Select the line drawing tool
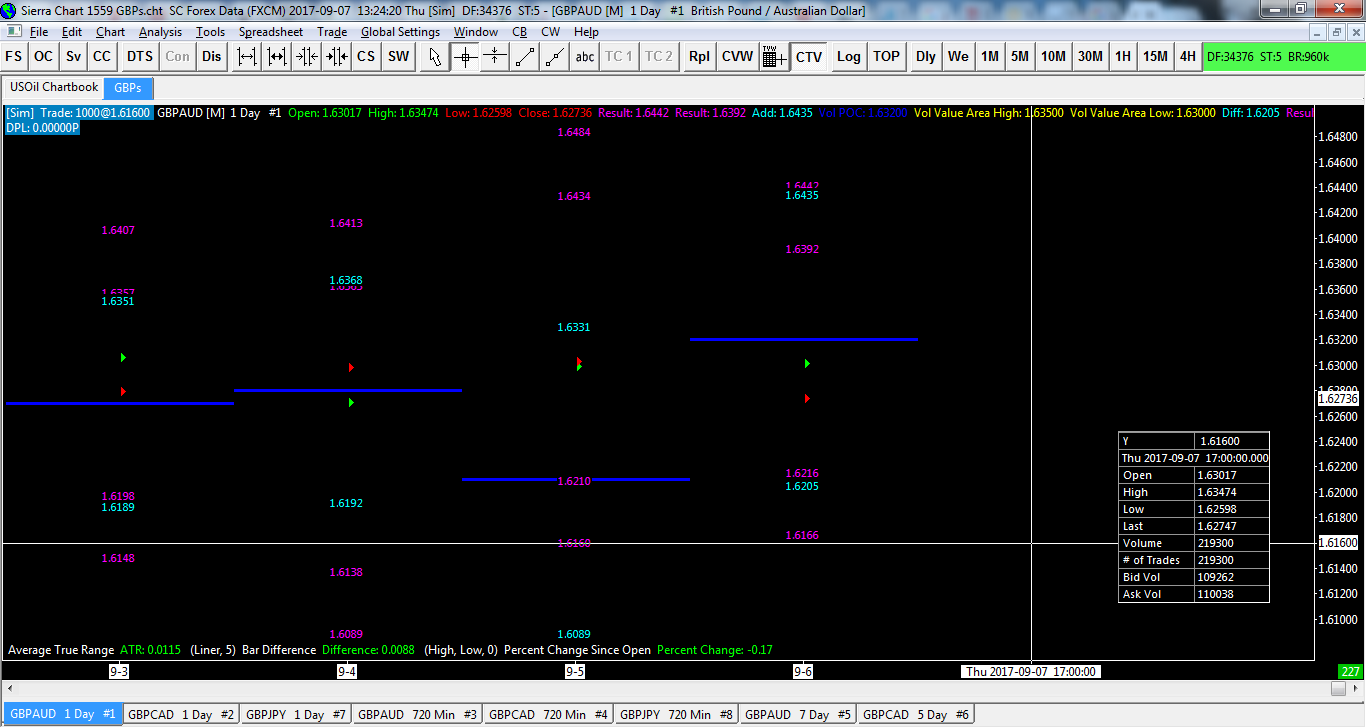Screen dimensions: 1366x728 pyautogui.click(x=525, y=56)
